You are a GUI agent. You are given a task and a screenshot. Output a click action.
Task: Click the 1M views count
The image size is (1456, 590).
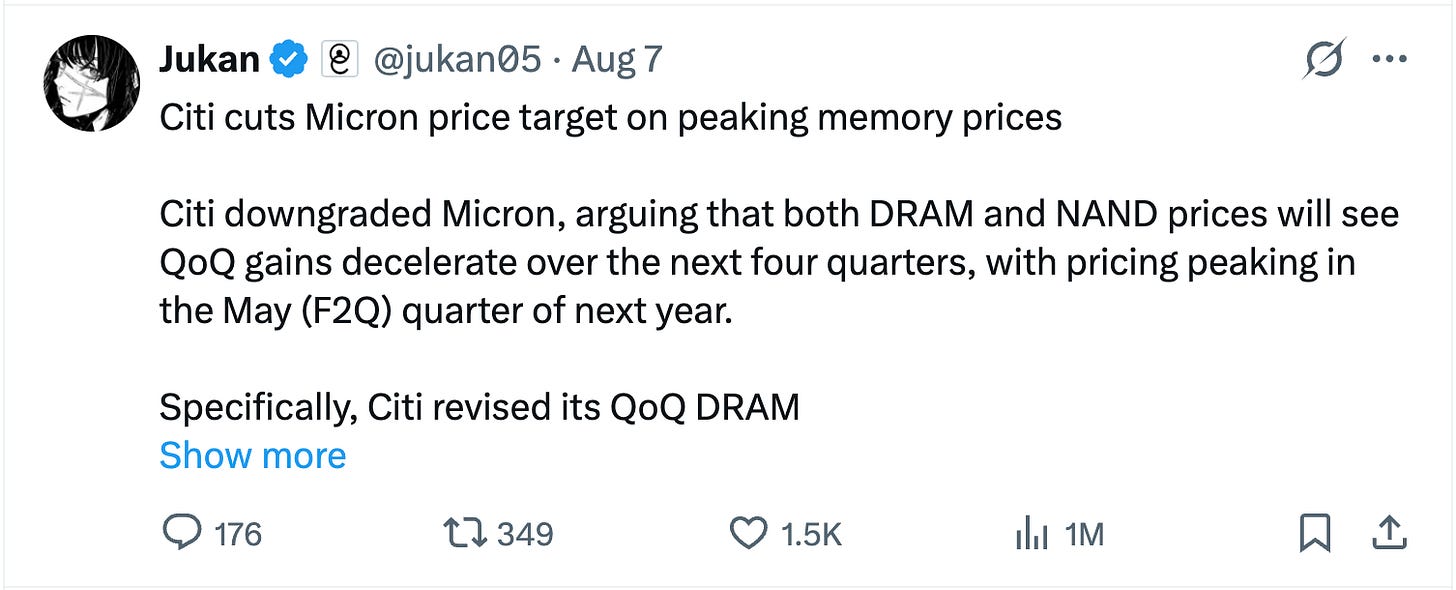1084,535
